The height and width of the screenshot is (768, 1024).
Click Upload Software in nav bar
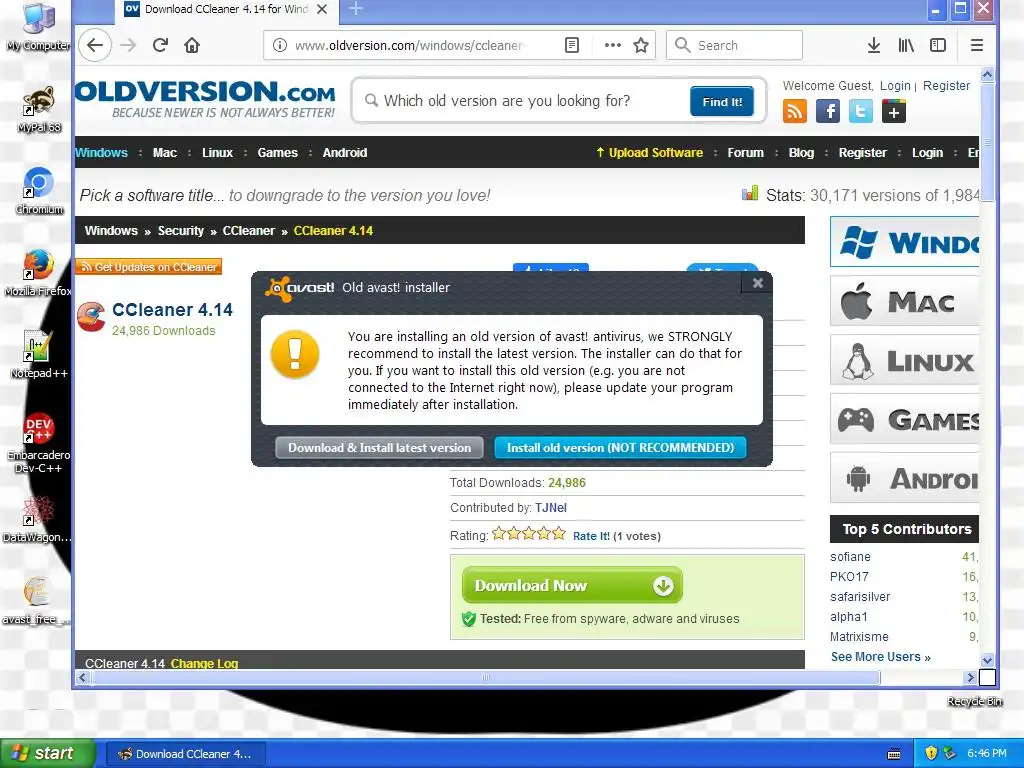[650, 153]
